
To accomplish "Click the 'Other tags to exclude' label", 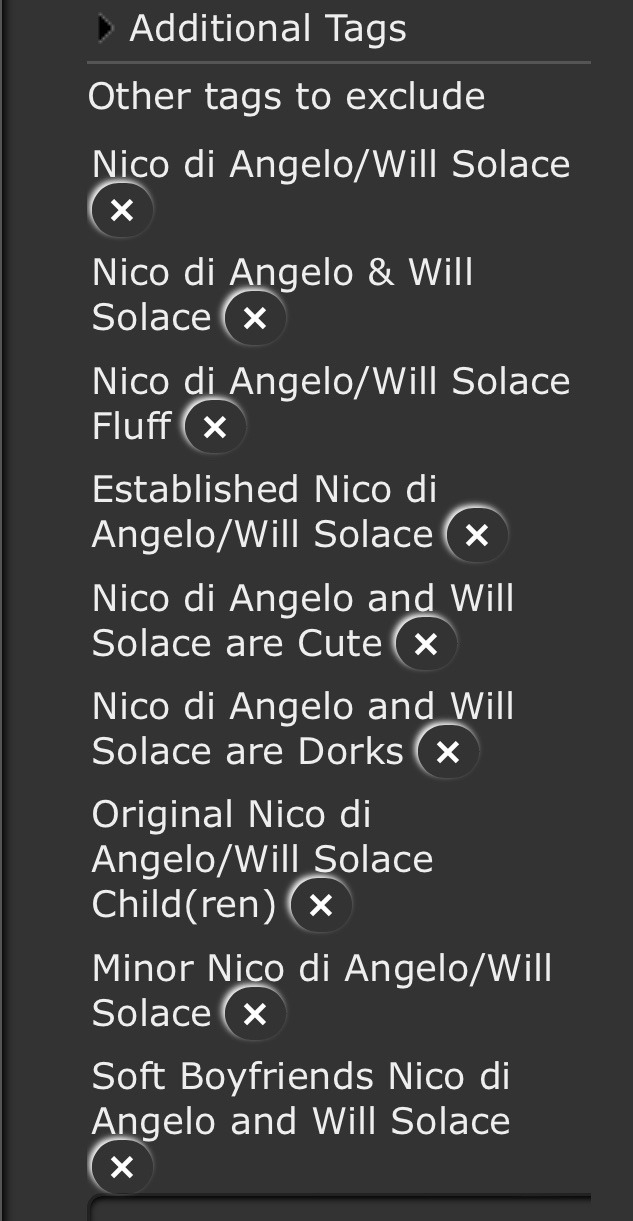I will [286, 97].
